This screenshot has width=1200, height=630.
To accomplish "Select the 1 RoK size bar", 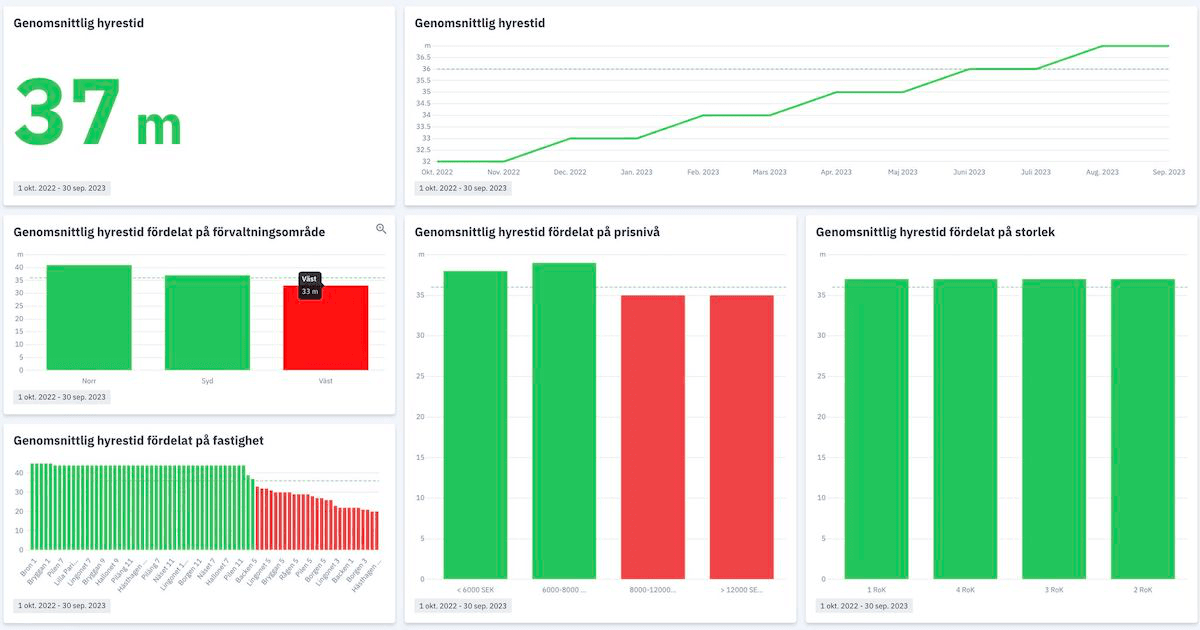I will click(876, 429).
